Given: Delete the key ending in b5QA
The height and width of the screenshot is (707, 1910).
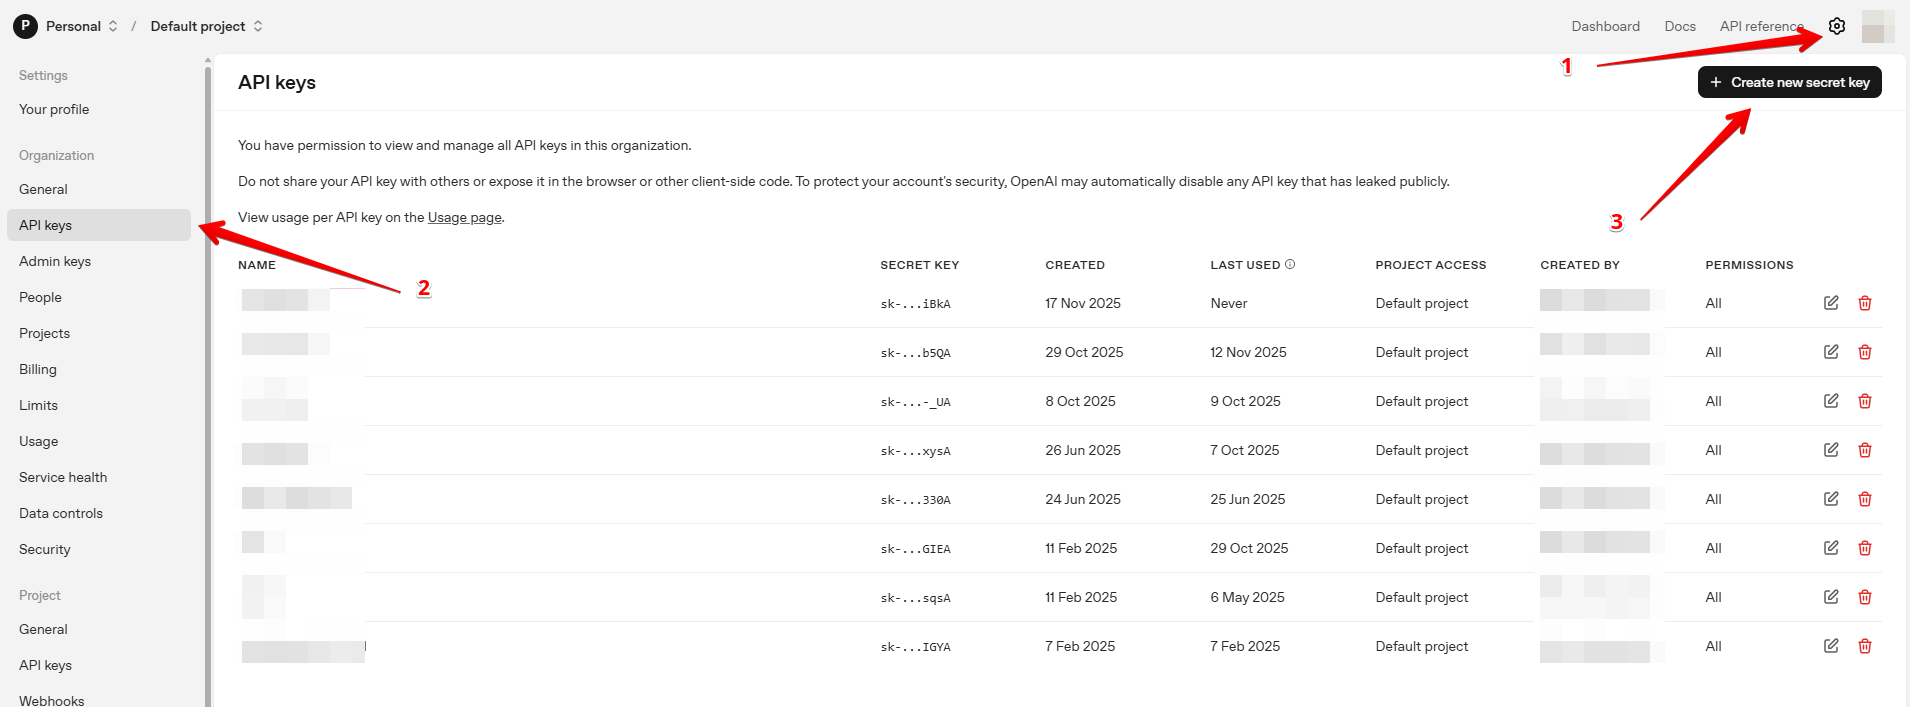Looking at the screenshot, I should [x=1865, y=352].
